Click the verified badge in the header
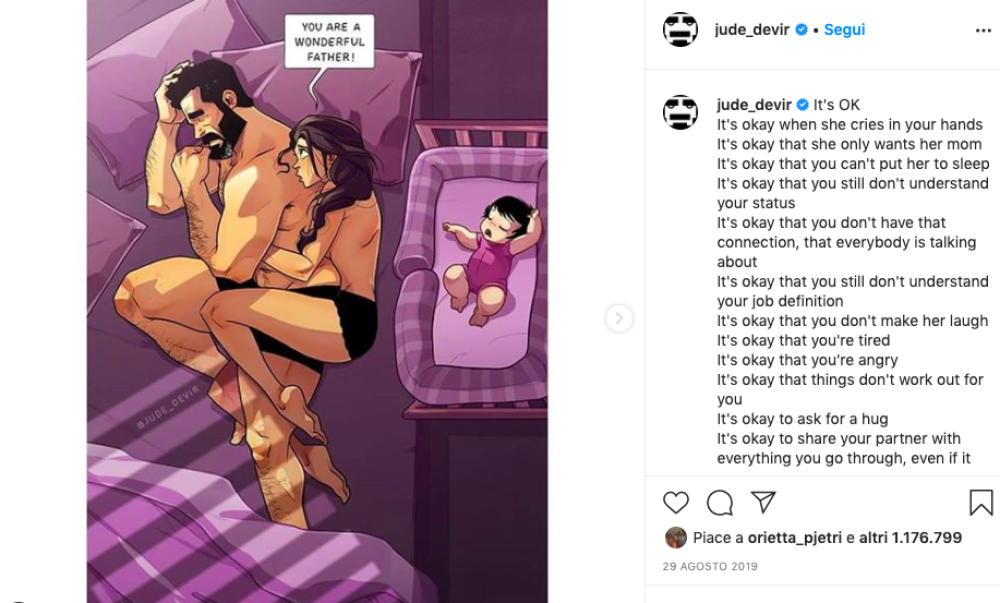This screenshot has width=1000, height=603. [802, 29]
